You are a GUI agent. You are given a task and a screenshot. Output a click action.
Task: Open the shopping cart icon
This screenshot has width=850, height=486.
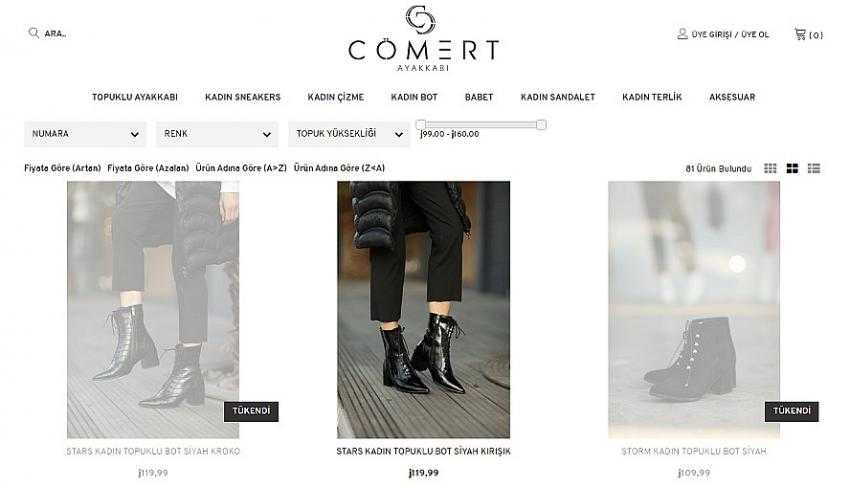[x=800, y=34]
